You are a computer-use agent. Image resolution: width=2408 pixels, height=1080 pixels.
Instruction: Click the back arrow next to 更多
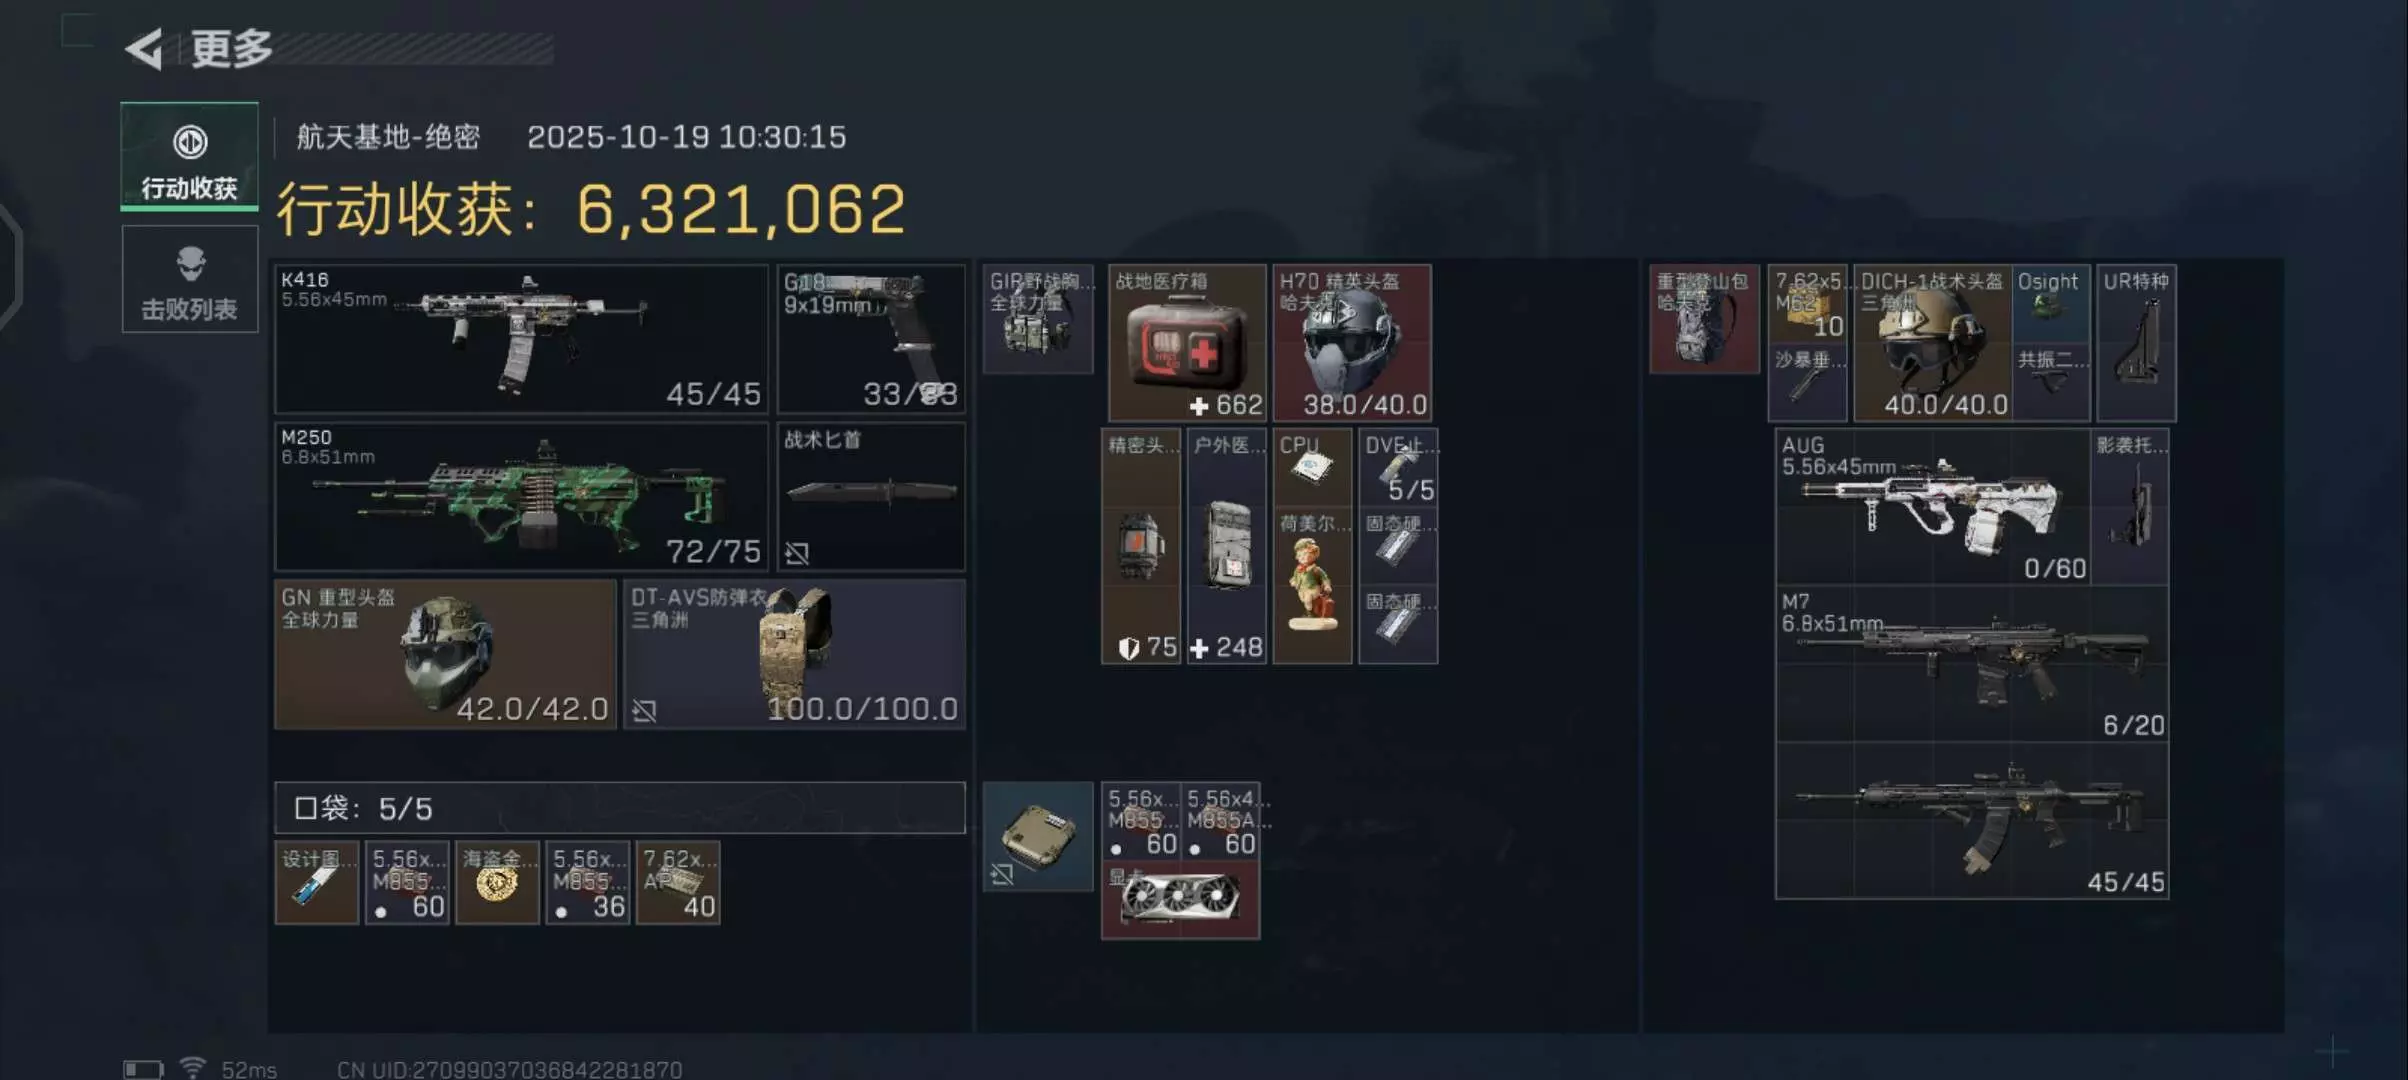[x=145, y=49]
